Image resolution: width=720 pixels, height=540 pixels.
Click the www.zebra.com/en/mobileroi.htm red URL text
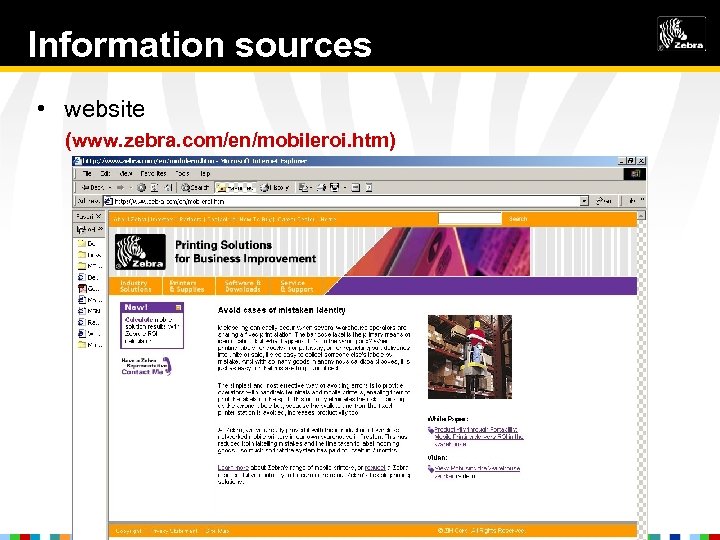click(x=230, y=140)
